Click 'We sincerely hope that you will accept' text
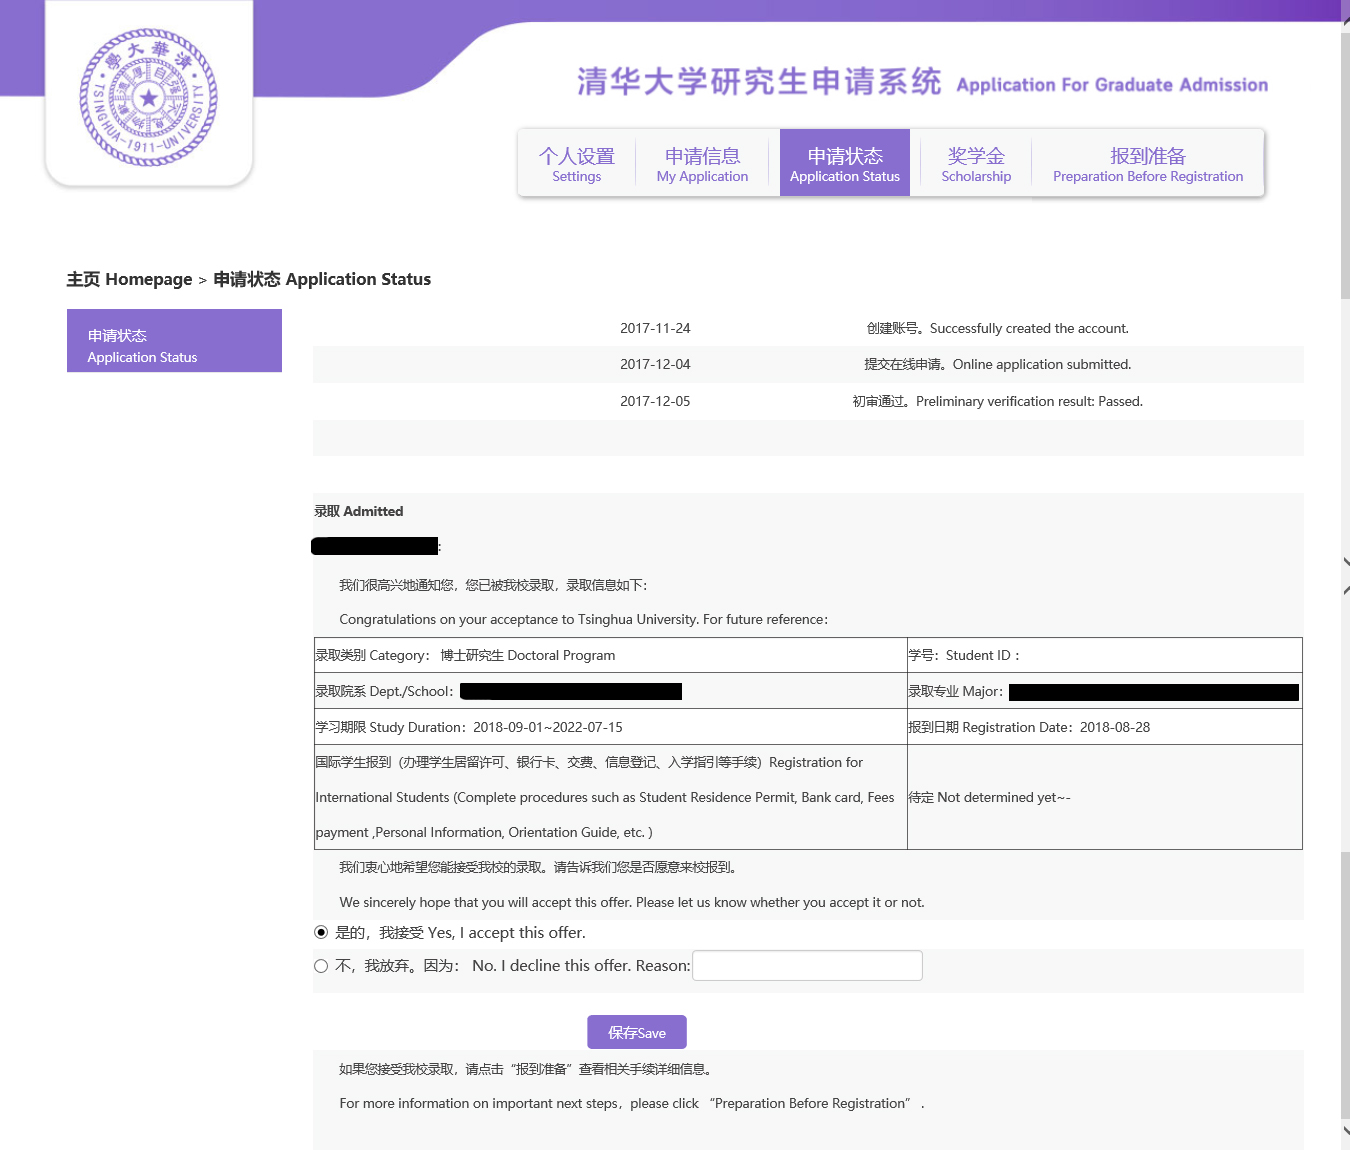 pos(632,902)
